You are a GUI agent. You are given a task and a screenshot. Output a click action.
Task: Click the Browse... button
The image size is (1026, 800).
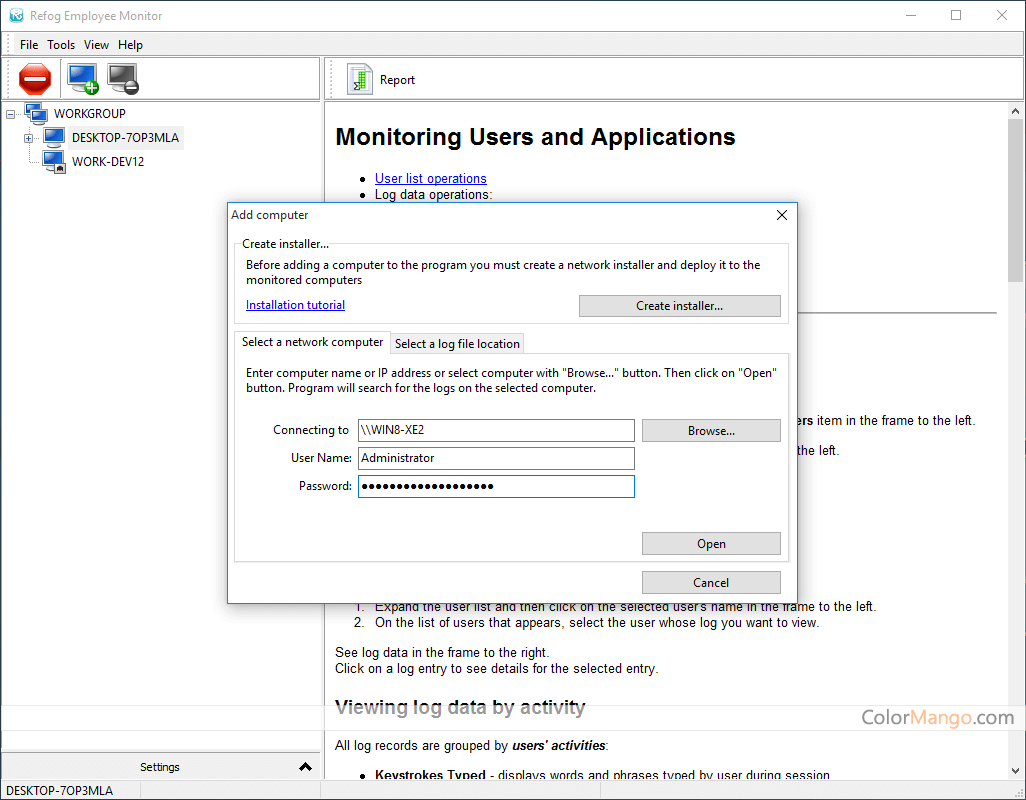pos(711,431)
